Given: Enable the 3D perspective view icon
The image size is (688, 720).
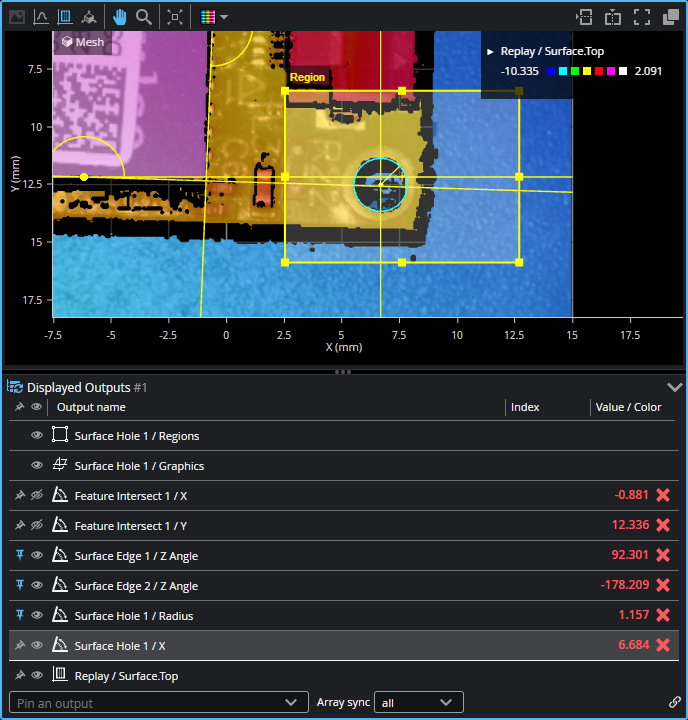Looking at the screenshot, I should [x=90, y=17].
